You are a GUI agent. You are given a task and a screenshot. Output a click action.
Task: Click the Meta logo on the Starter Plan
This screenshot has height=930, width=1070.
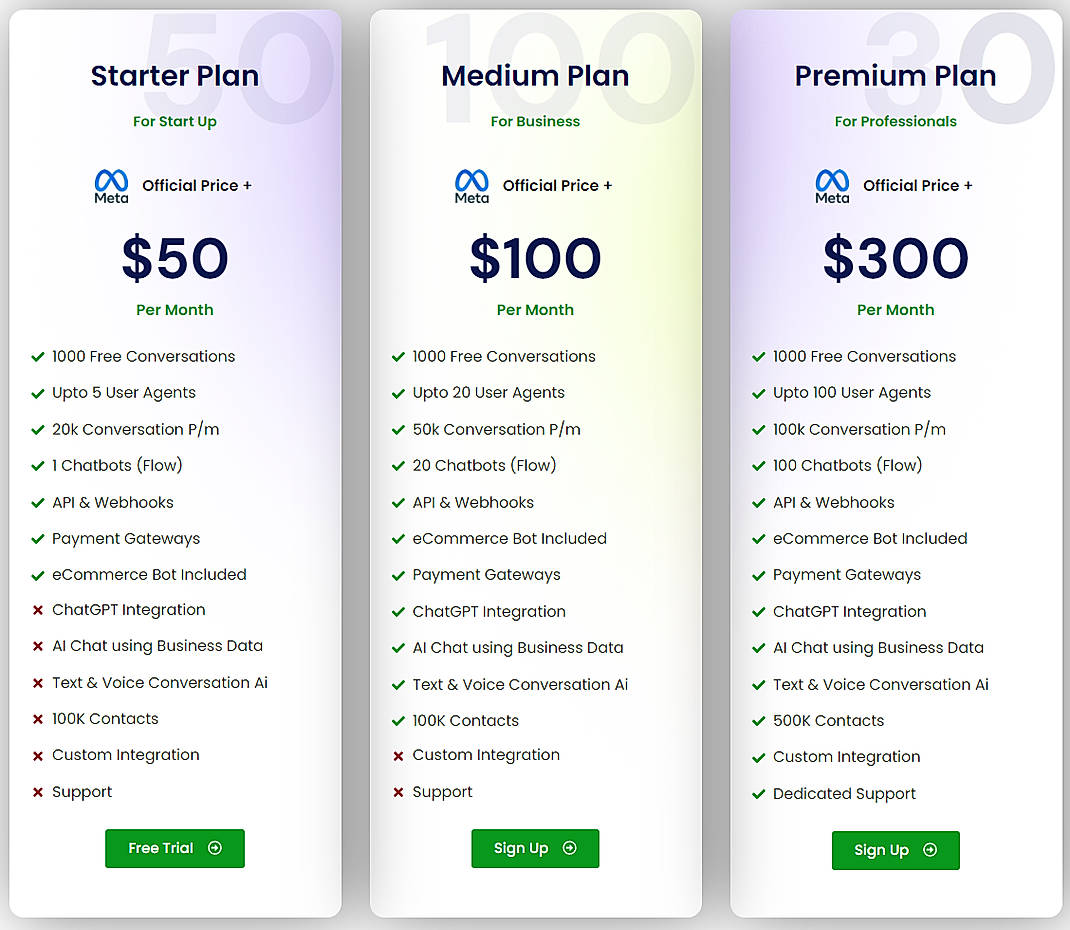pyautogui.click(x=111, y=185)
